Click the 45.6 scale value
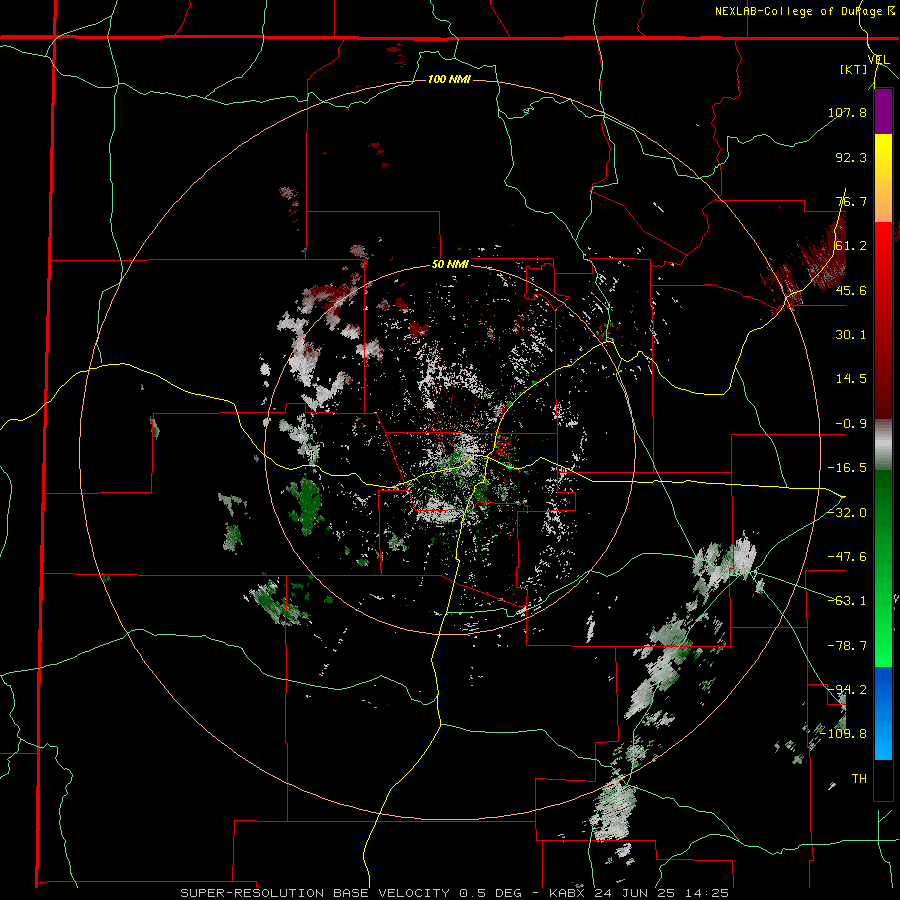The image size is (900, 900). click(851, 290)
